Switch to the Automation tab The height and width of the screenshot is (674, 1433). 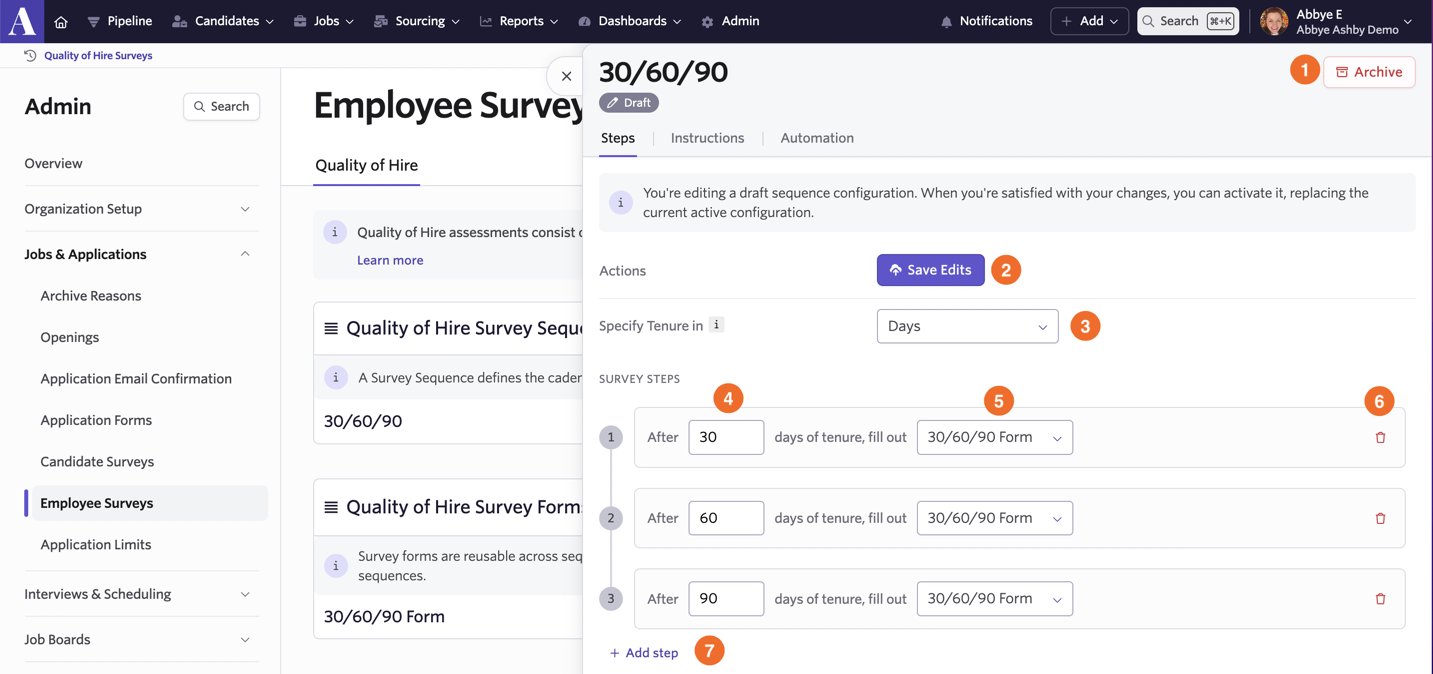(x=817, y=138)
